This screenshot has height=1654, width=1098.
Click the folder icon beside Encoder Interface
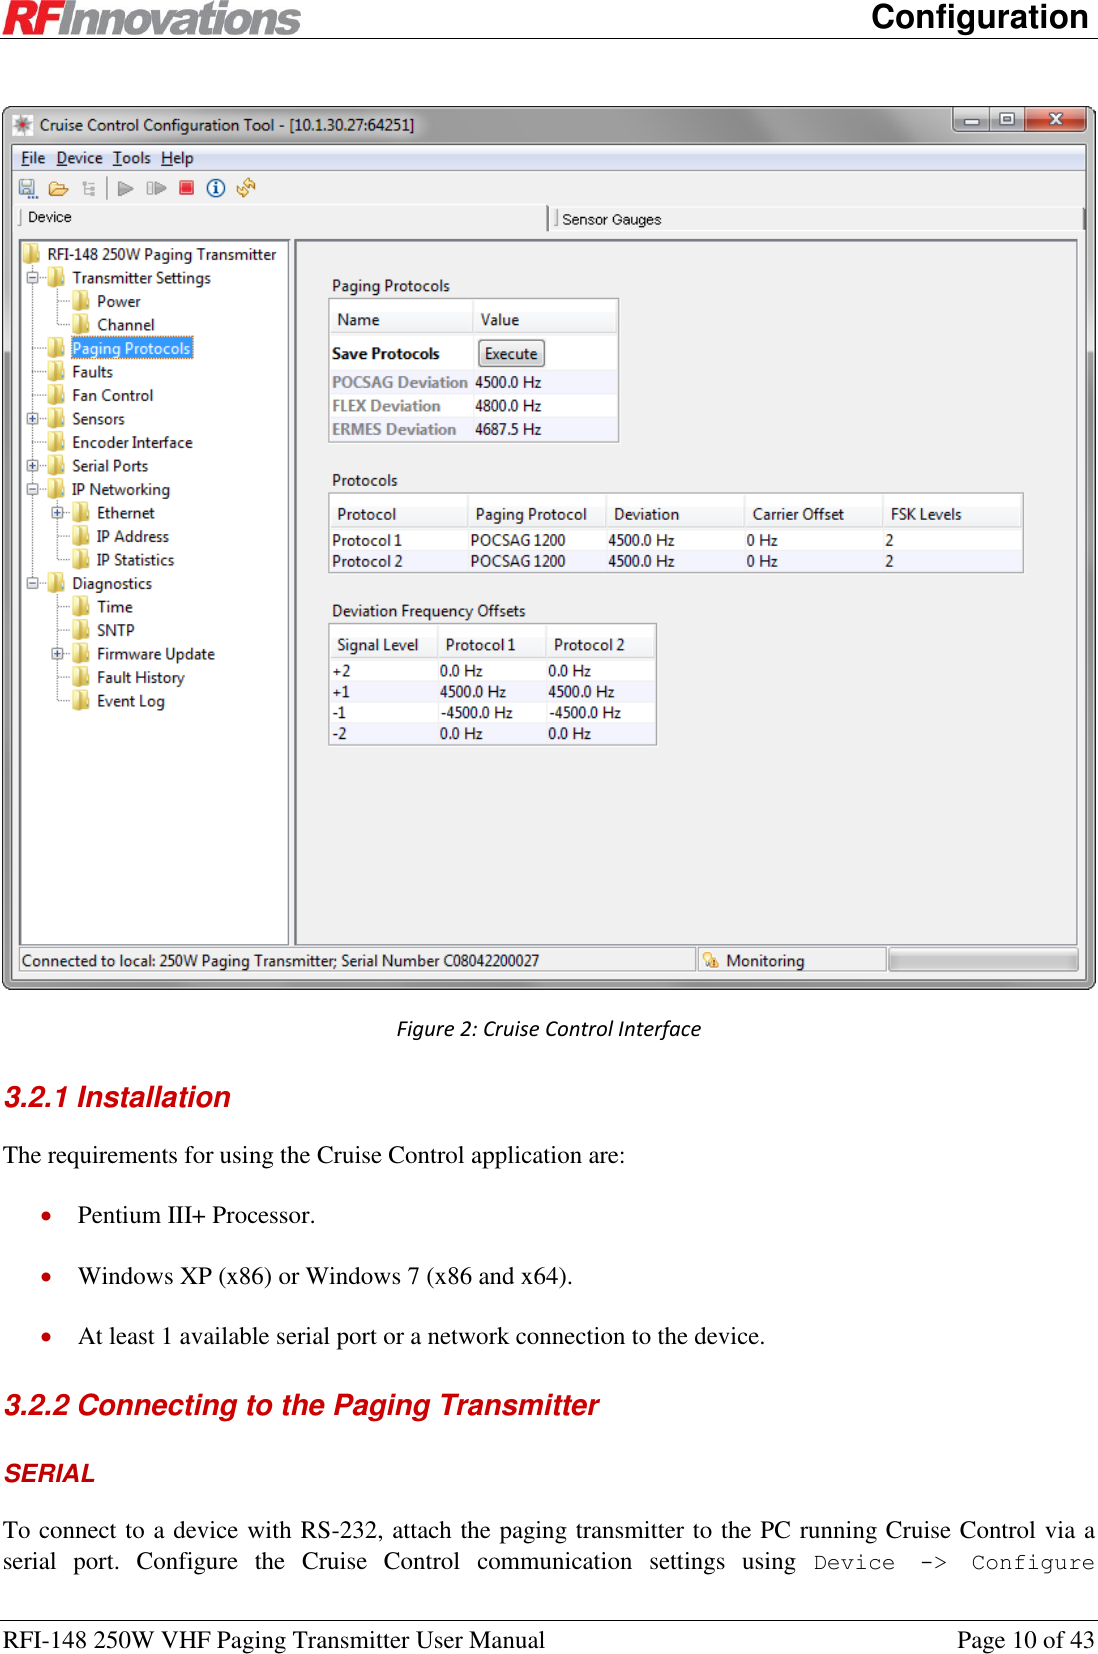(57, 442)
